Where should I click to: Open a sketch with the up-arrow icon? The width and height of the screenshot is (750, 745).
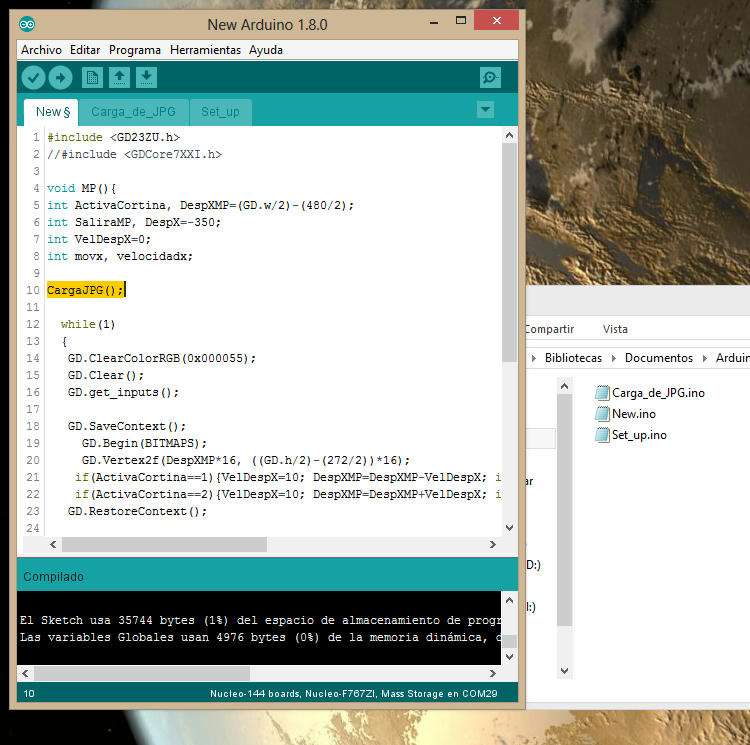[x=120, y=77]
